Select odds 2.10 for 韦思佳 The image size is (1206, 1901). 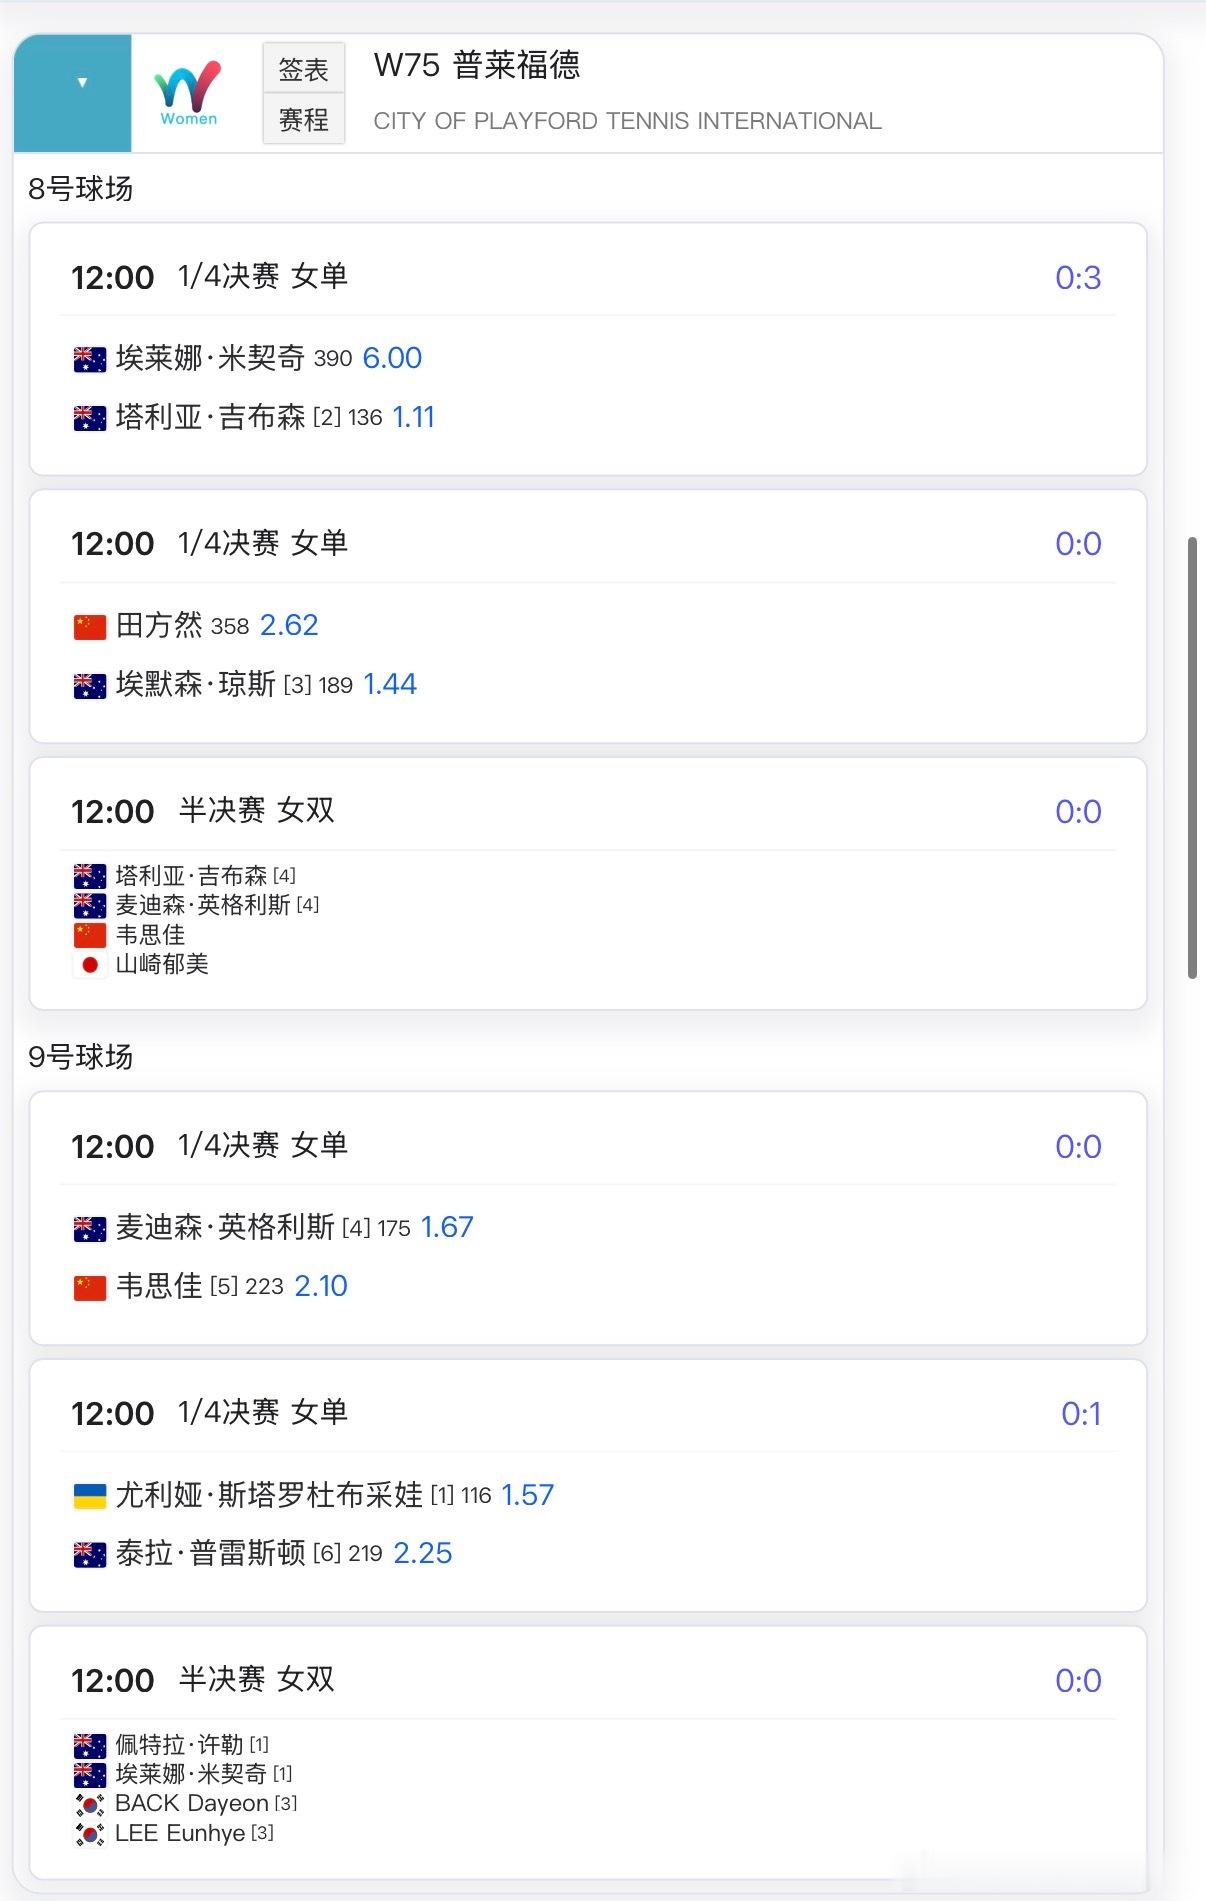point(321,1286)
